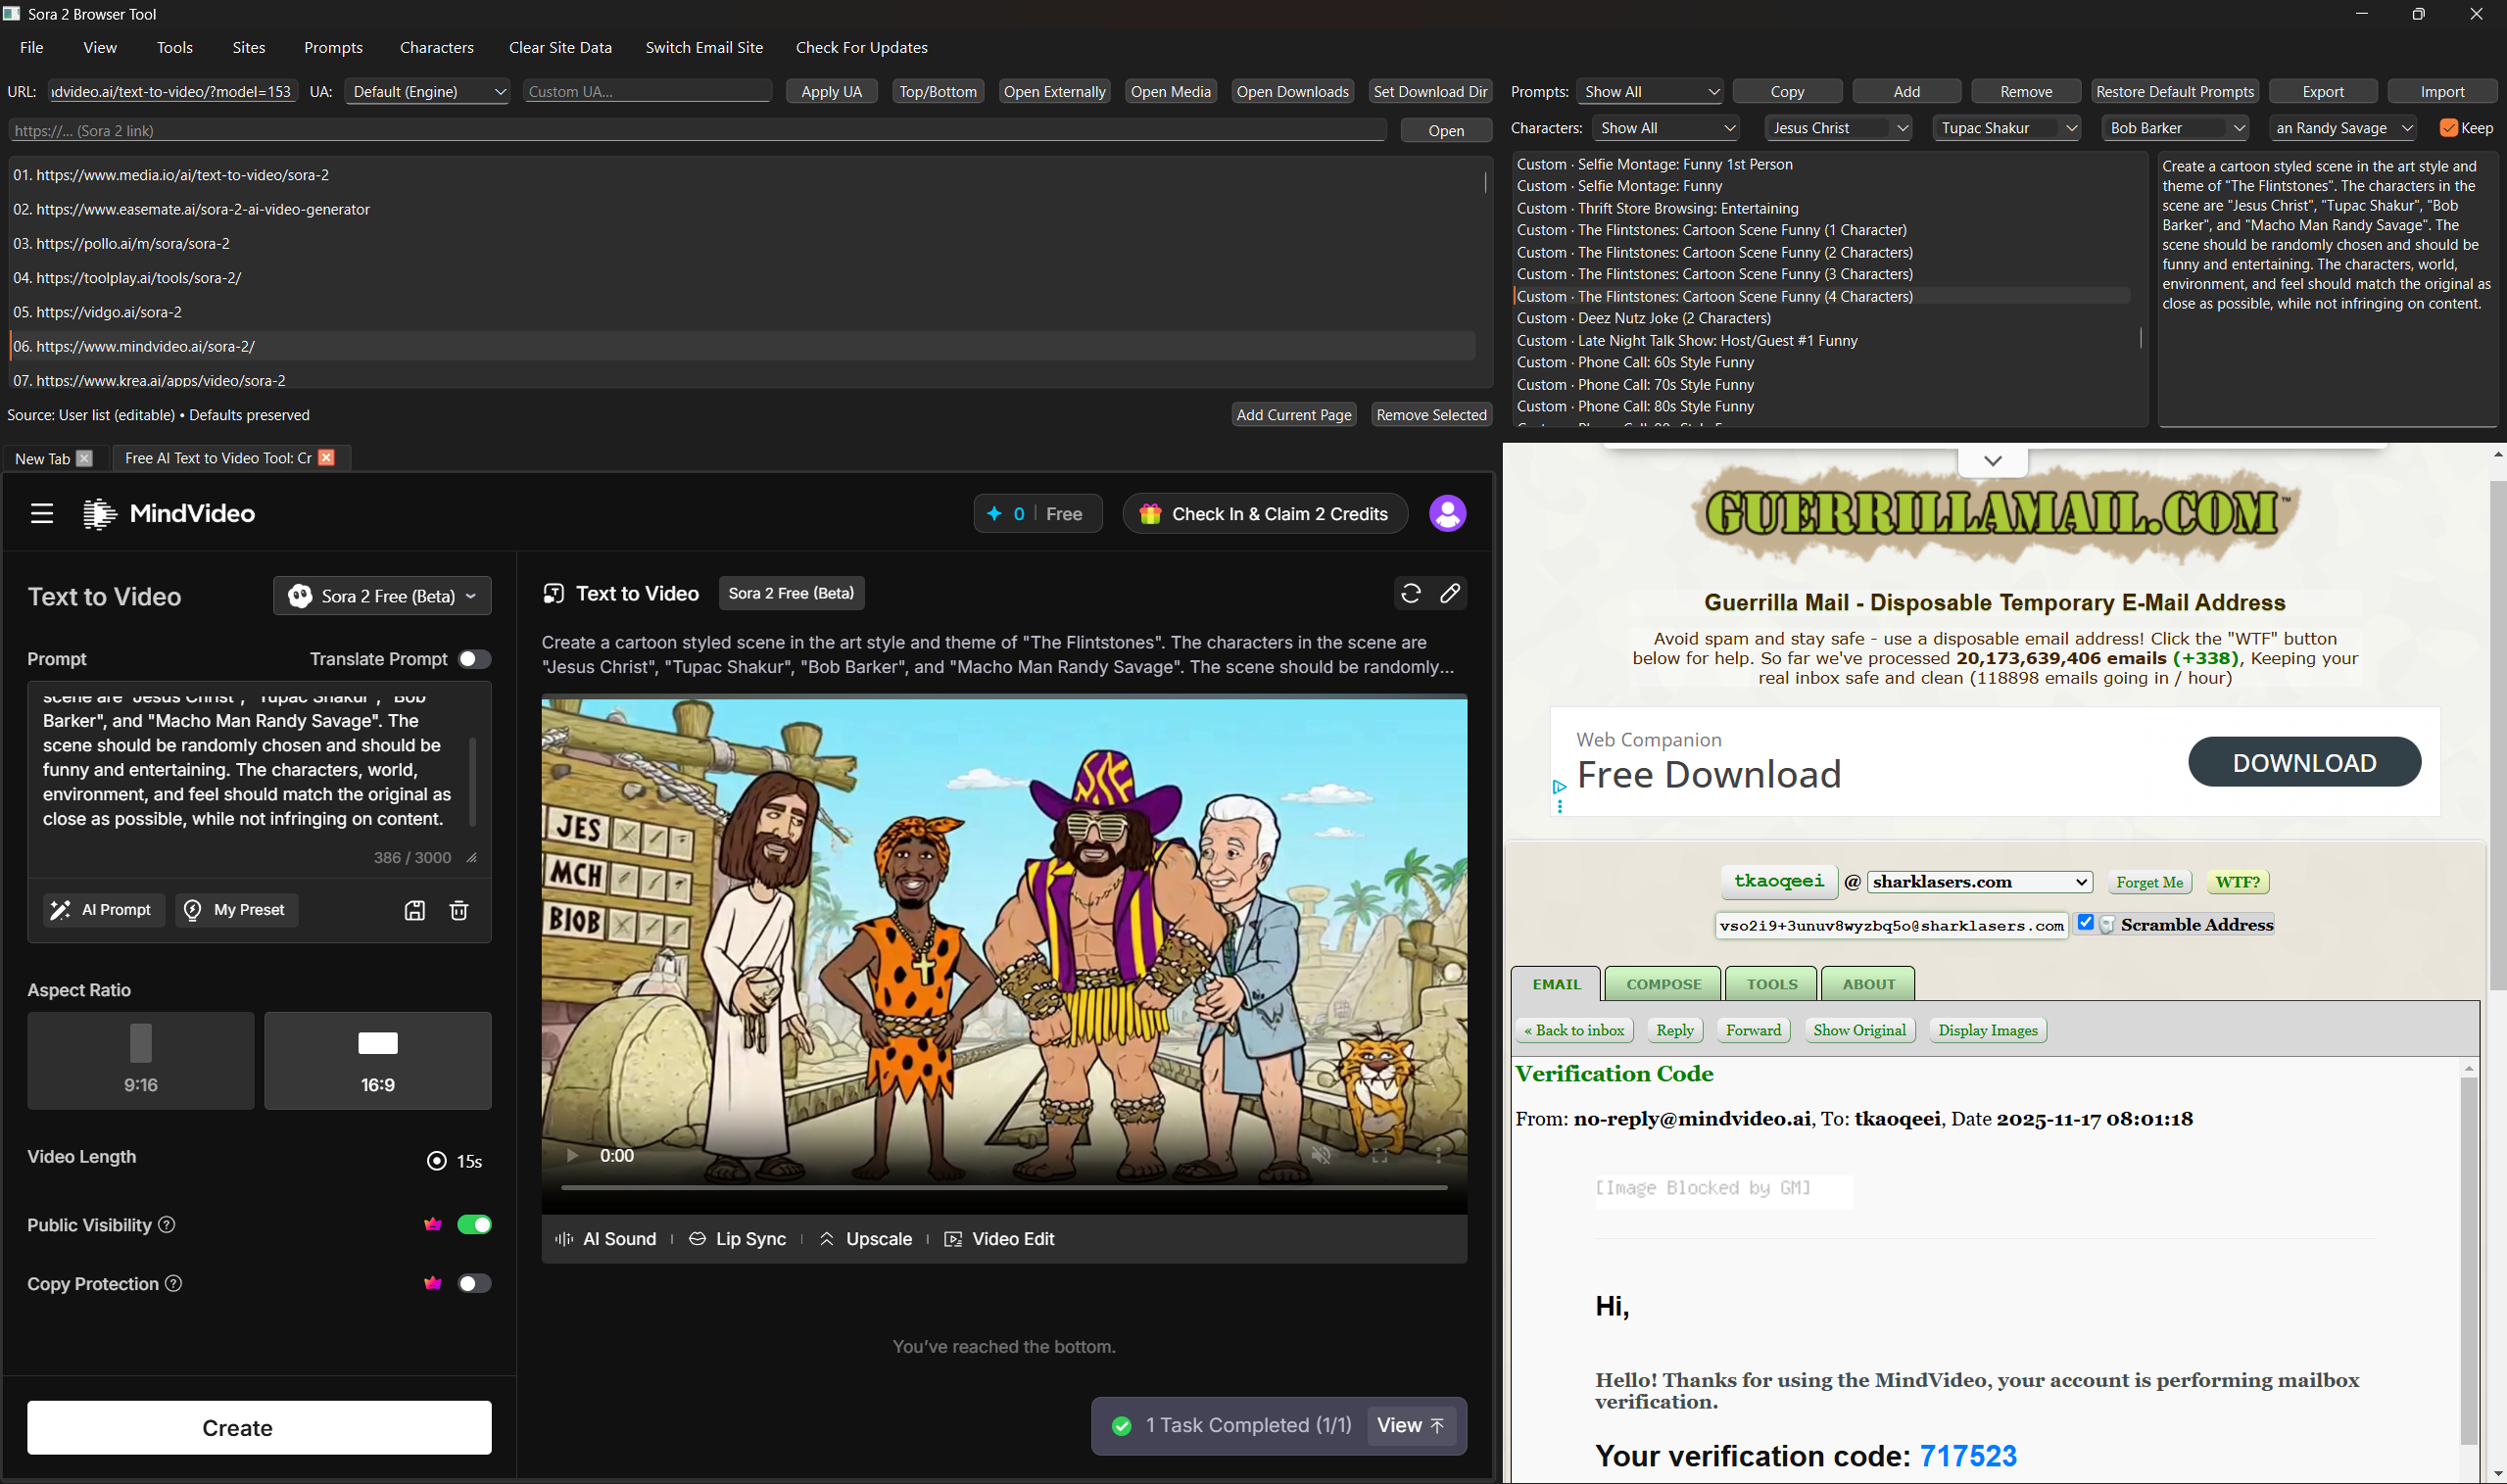Uncheck the Scramble Address checkbox
Image resolution: width=2507 pixels, height=1484 pixels.
click(2086, 922)
